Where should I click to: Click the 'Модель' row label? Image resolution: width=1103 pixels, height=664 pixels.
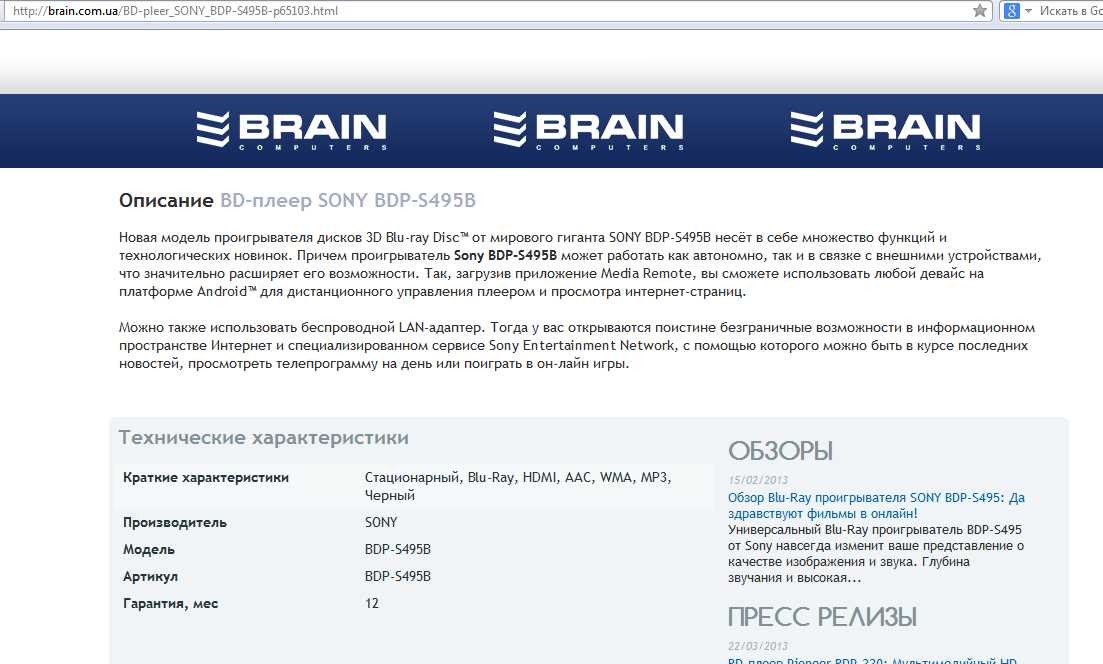[148, 549]
